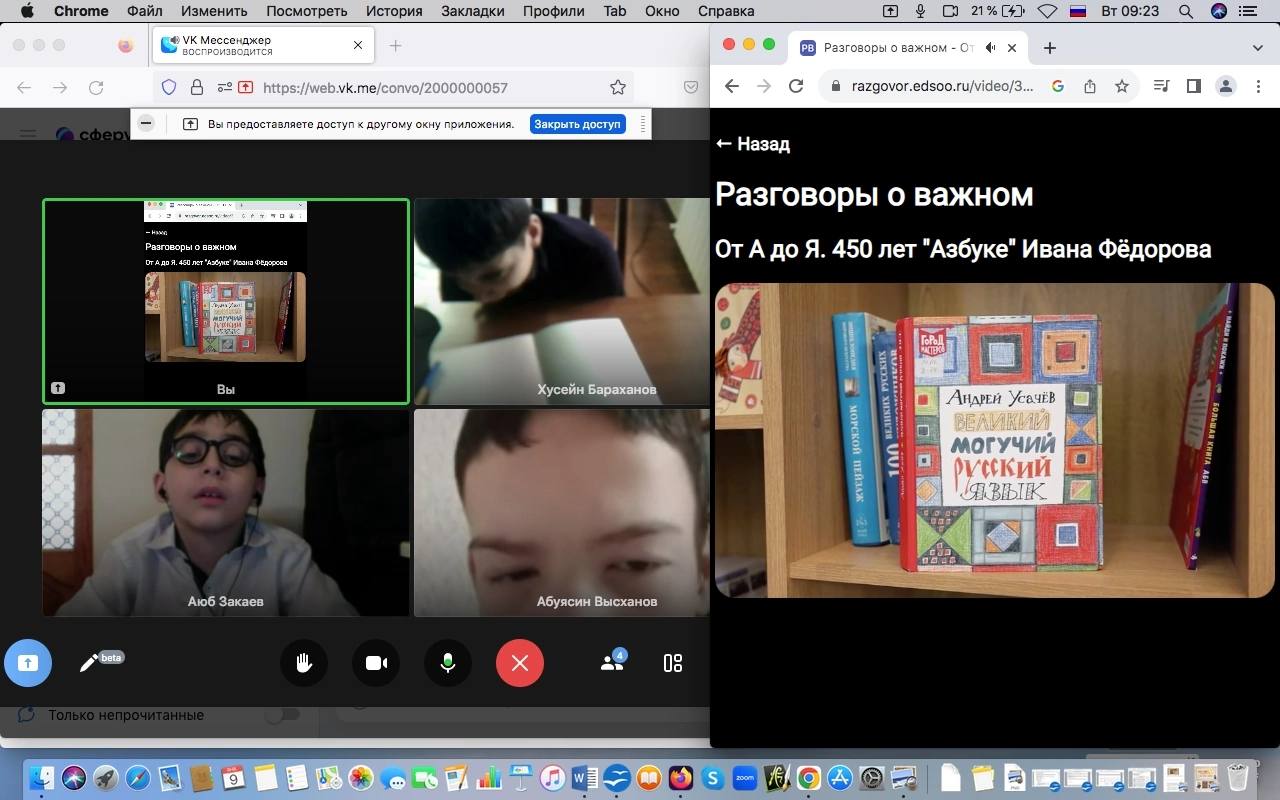
Task: Click the web.vk.me address bar
Action: click(385, 88)
